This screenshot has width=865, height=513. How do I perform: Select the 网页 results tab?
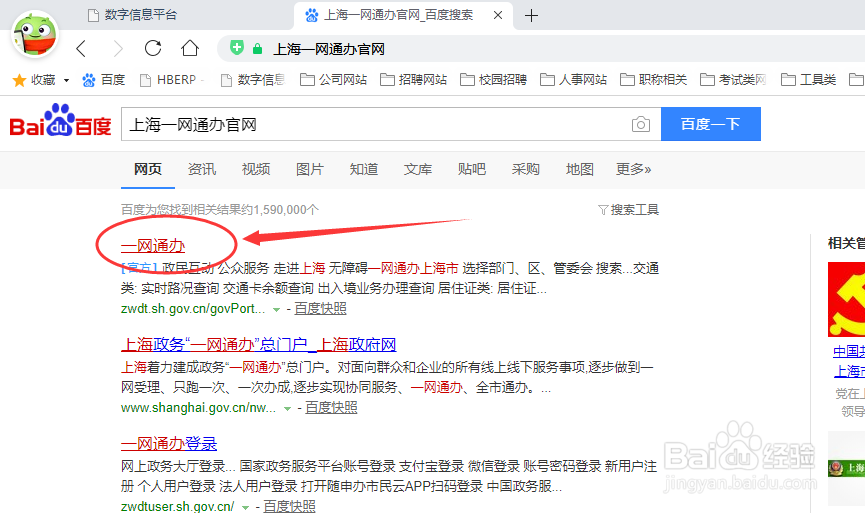point(148,169)
